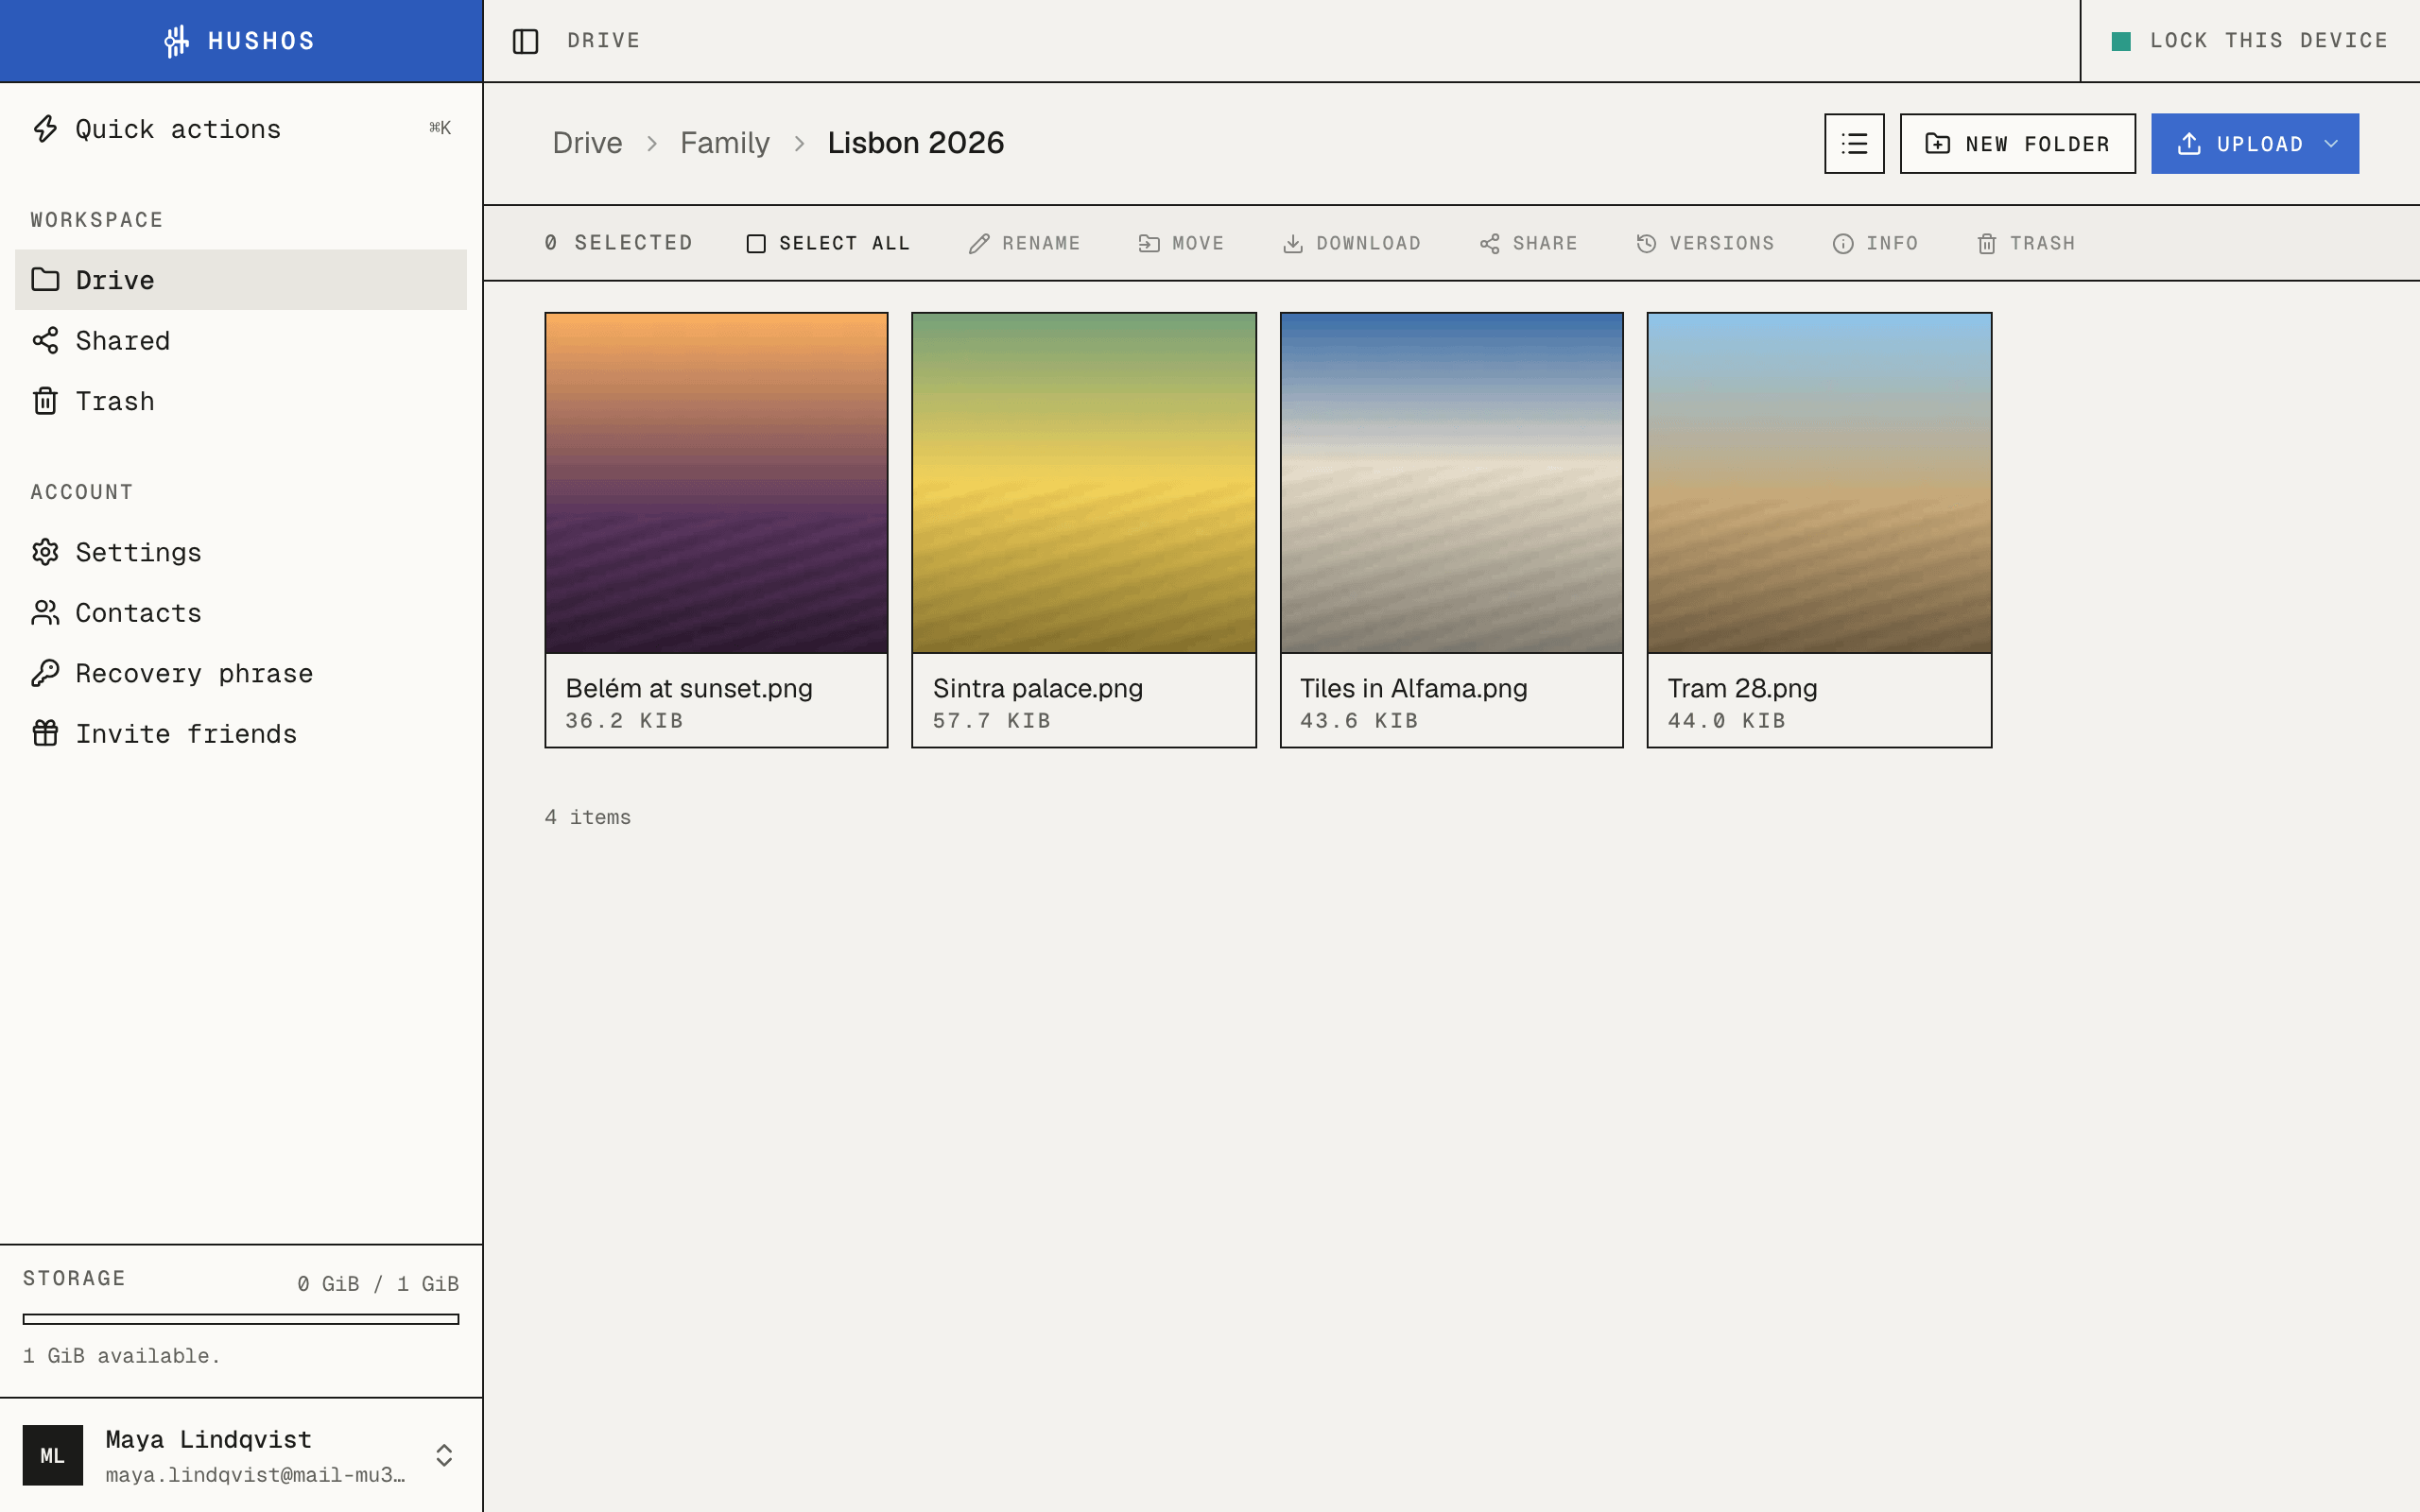Click the Contacts people icon
Screen dimensions: 2420x1512
[45, 613]
